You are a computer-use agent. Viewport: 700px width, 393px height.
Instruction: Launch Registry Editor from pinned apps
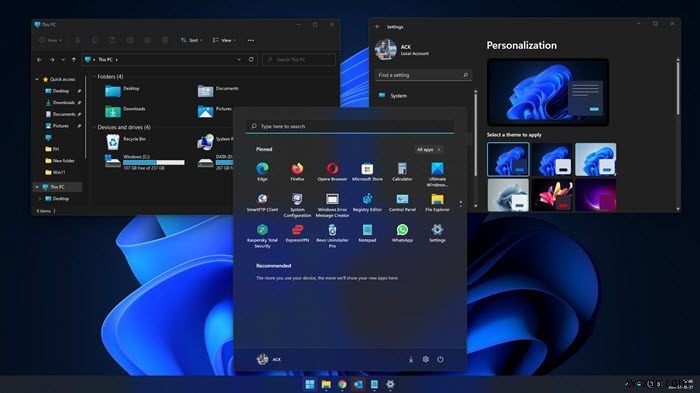[x=367, y=202]
